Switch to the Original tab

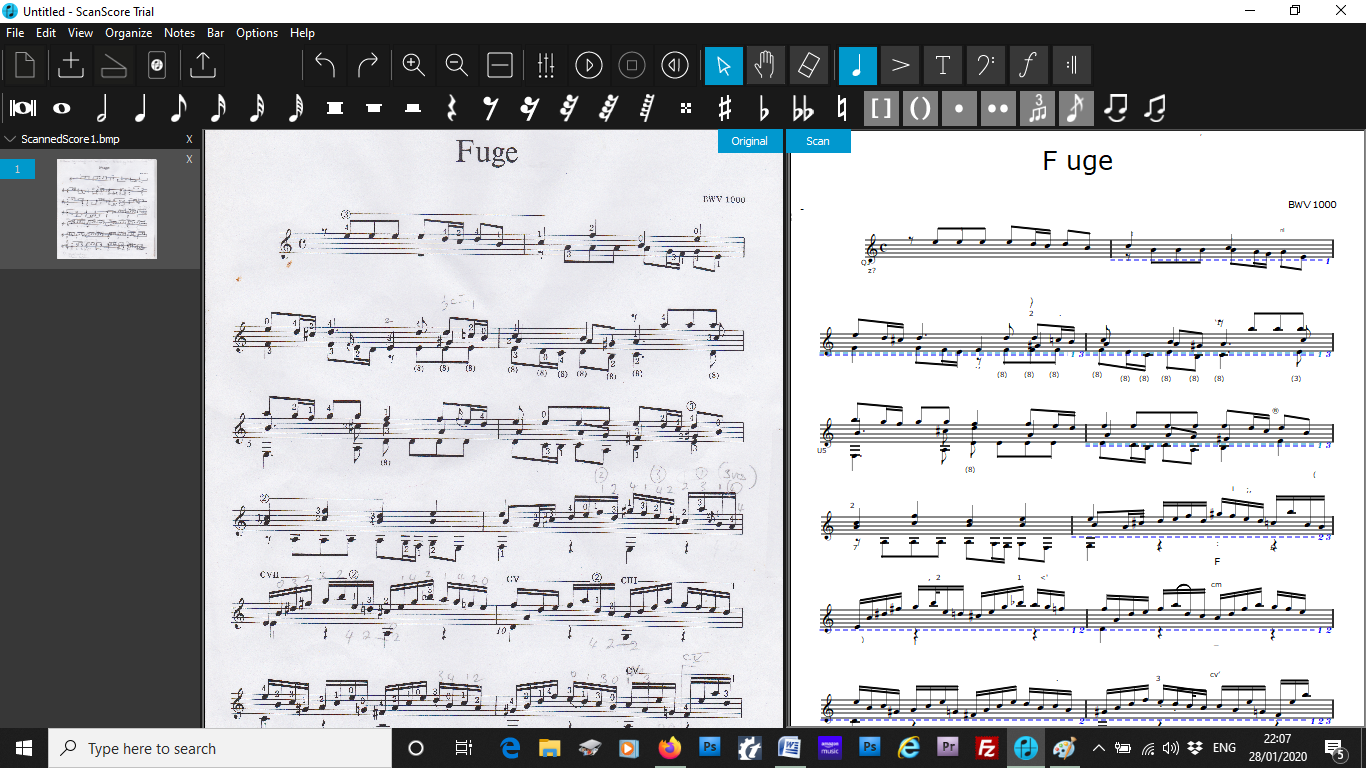[750, 141]
